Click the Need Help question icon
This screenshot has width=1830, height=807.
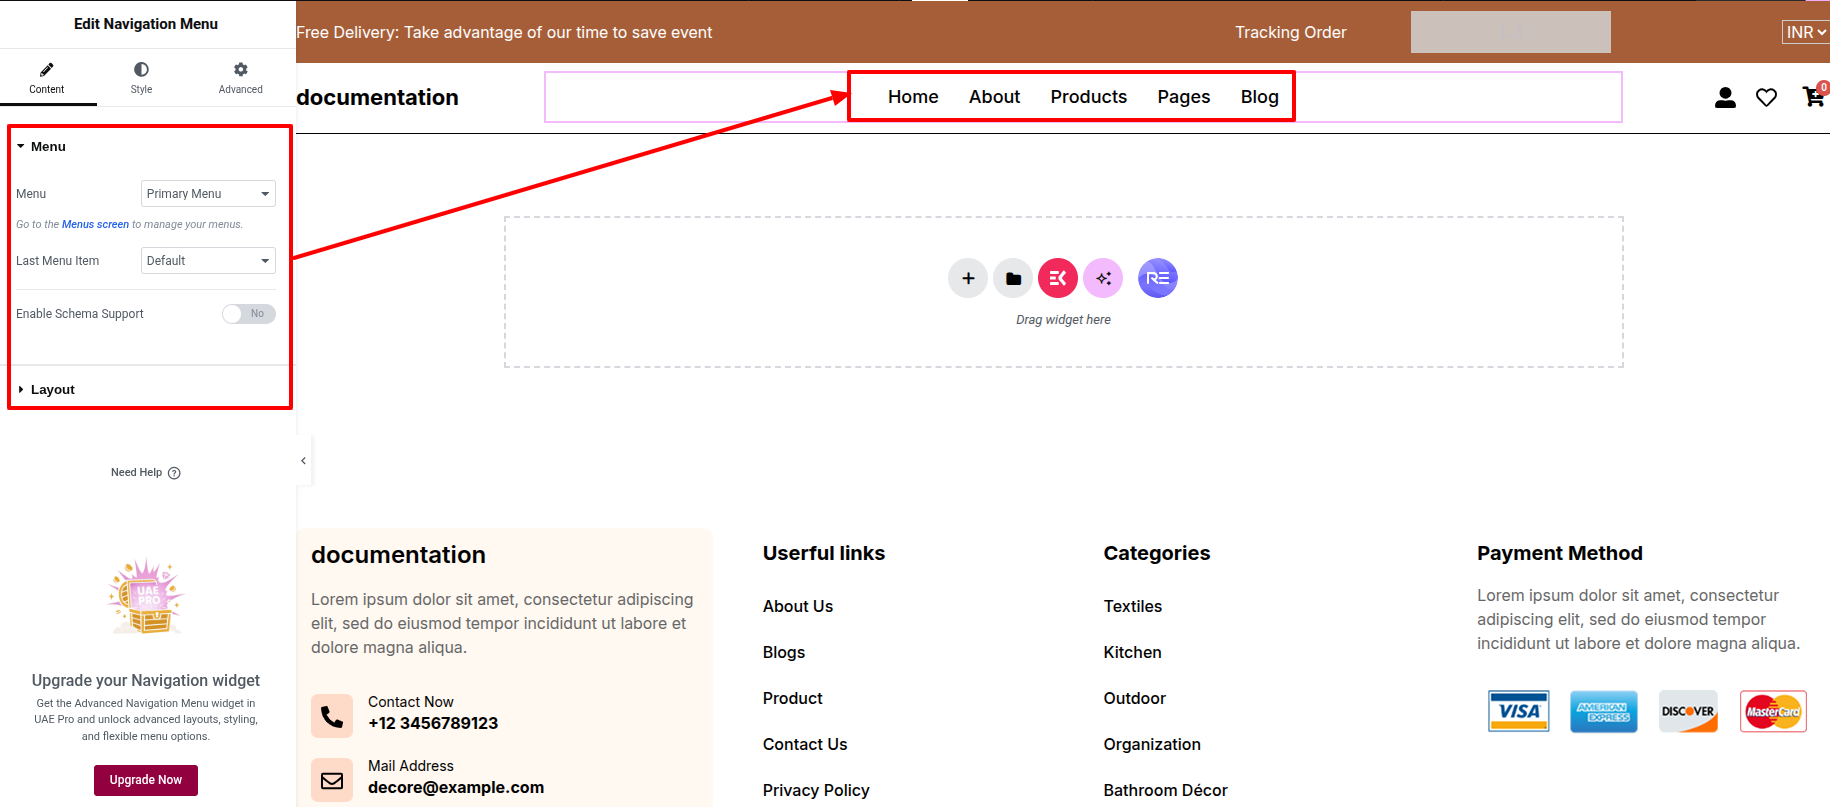coord(174,473)
